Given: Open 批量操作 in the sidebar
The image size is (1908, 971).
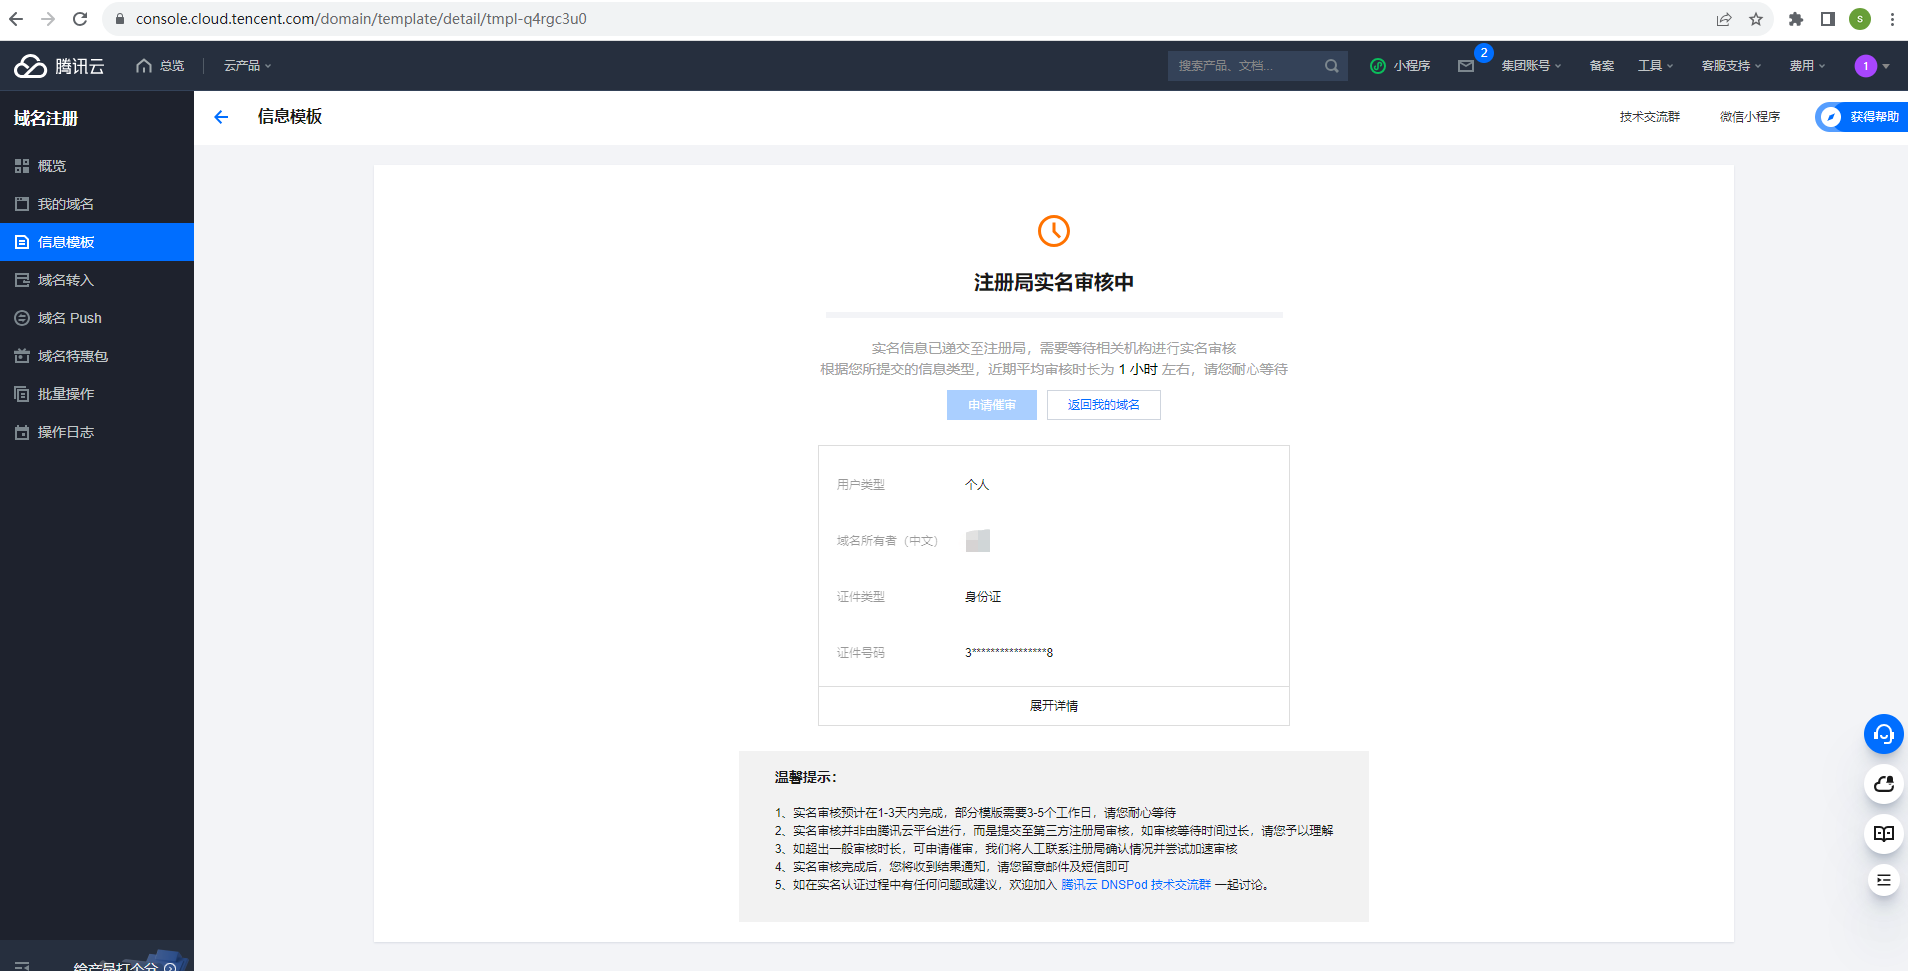Looking at the screenshot, I should click(97, 394).
